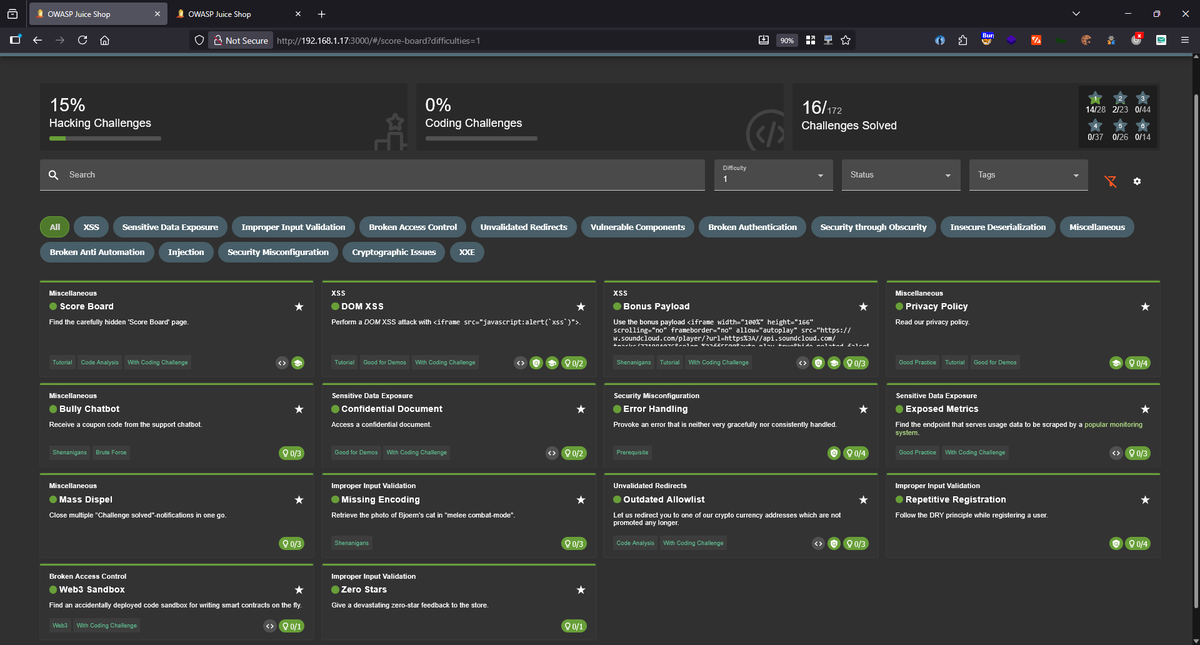Open coding challenge icon on Outdated Allowlist card
Screen dimensions: 1200x645
tap(818, 544)
